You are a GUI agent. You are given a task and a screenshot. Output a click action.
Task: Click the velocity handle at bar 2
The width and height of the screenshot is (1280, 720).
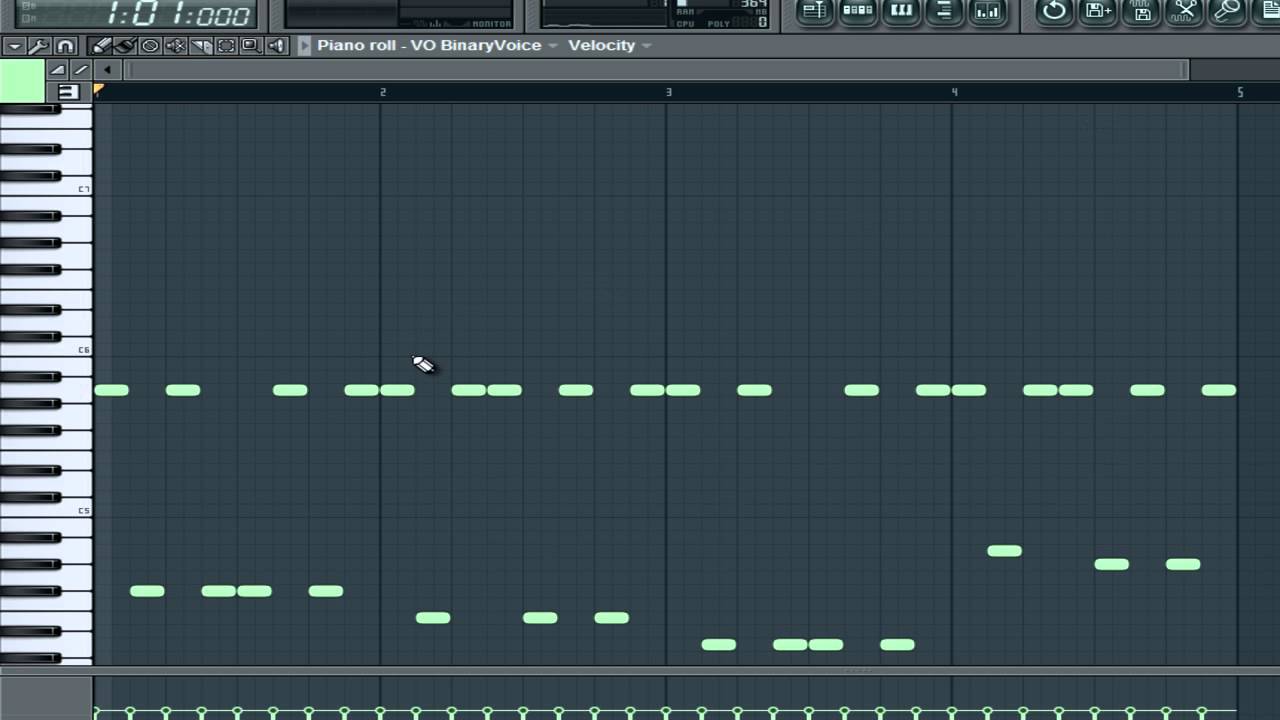pyautogui.click(x=380, y=712)
